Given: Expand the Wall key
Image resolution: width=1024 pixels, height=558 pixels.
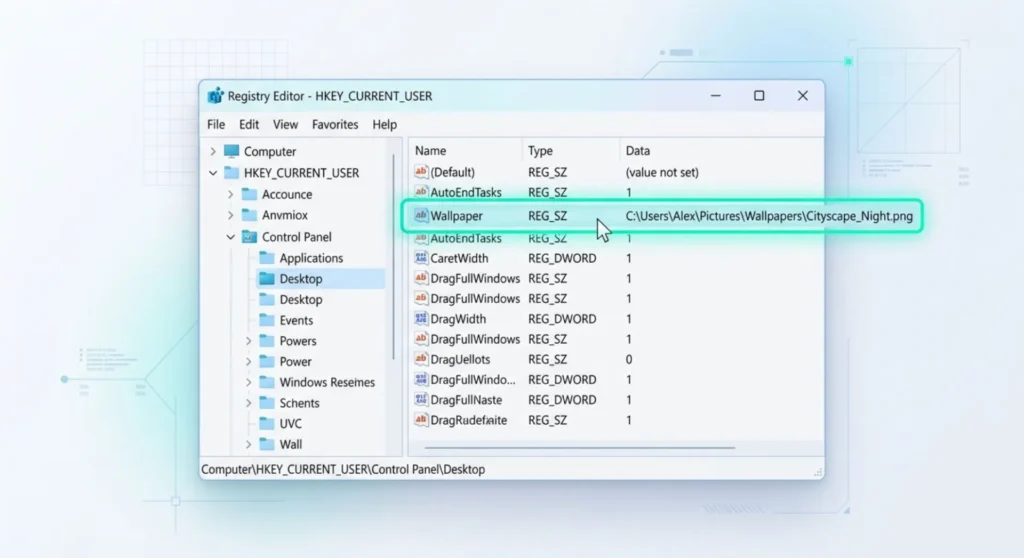Looking at the screenshot, I should point(248,444).
